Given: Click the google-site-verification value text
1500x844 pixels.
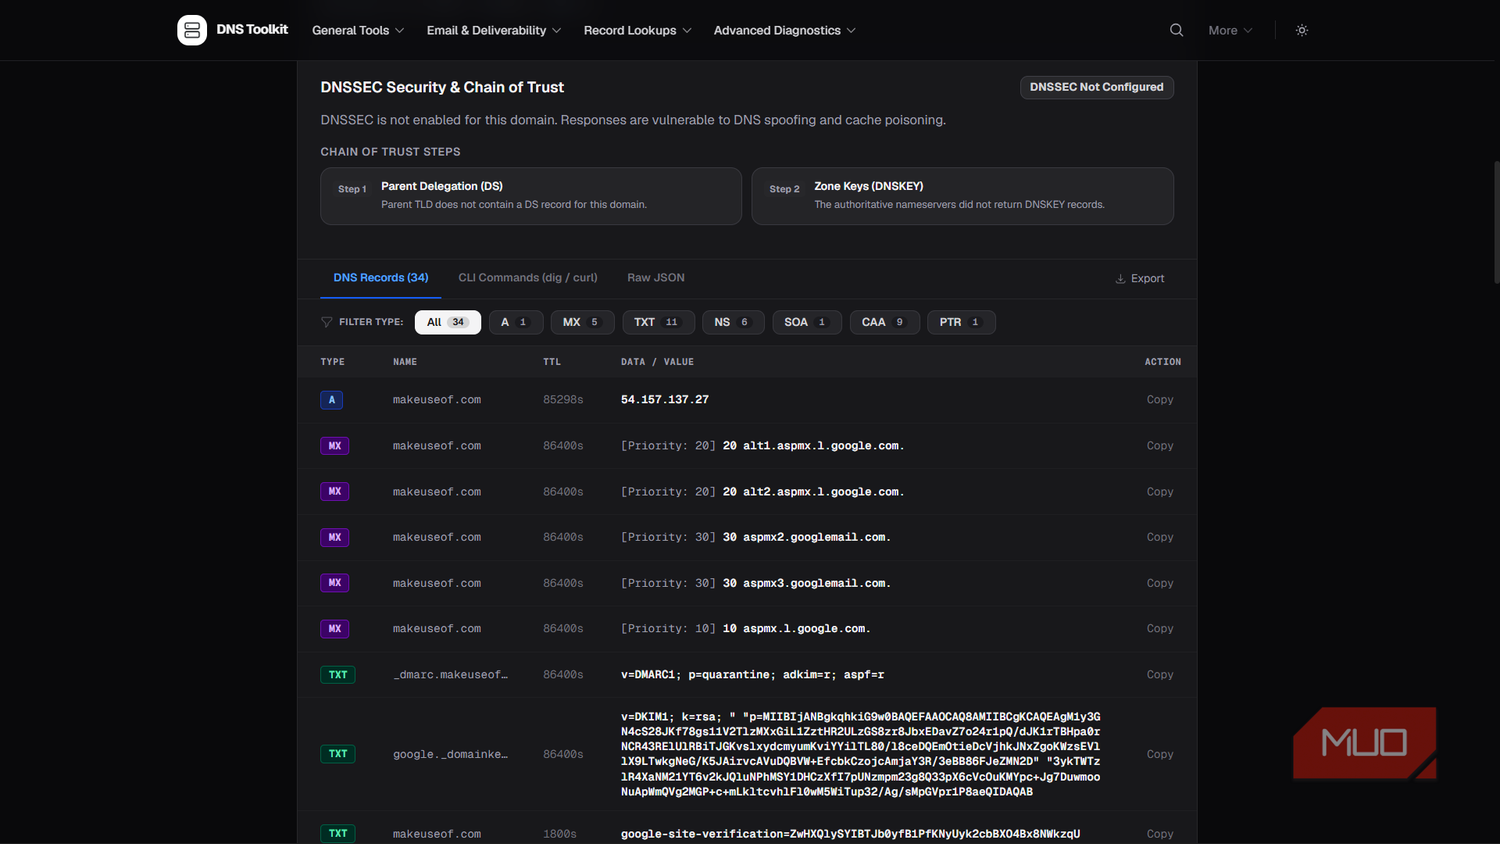Looking at the screenshot, I should pos(850,834).
